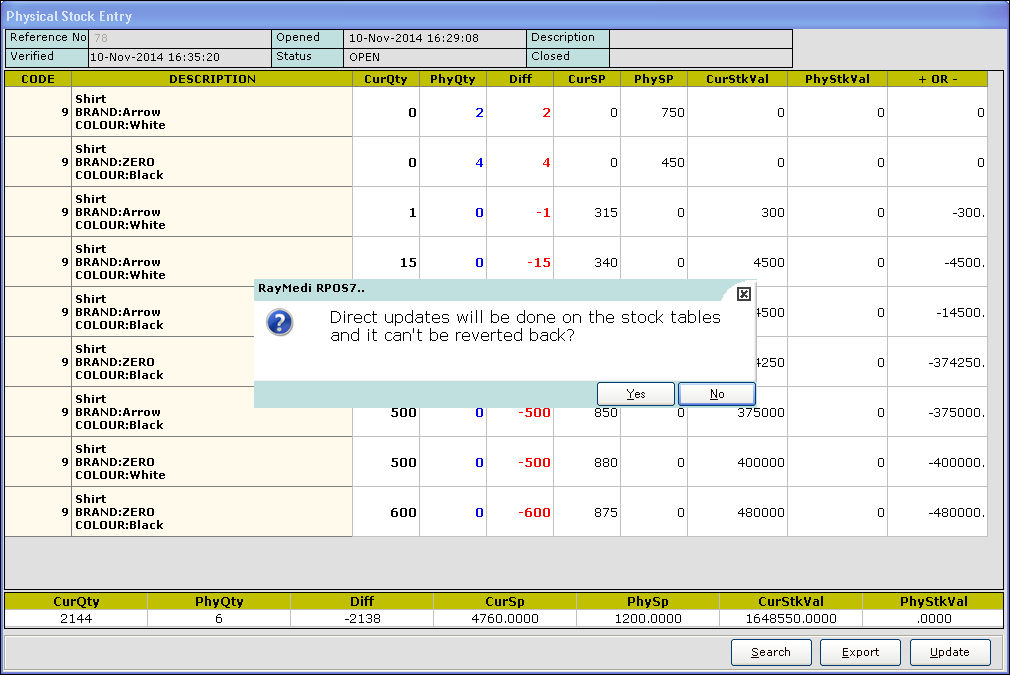Select the DESCRIPTION column header
This screenshot has height=675, width=1010.
click(x=212, y=79)
